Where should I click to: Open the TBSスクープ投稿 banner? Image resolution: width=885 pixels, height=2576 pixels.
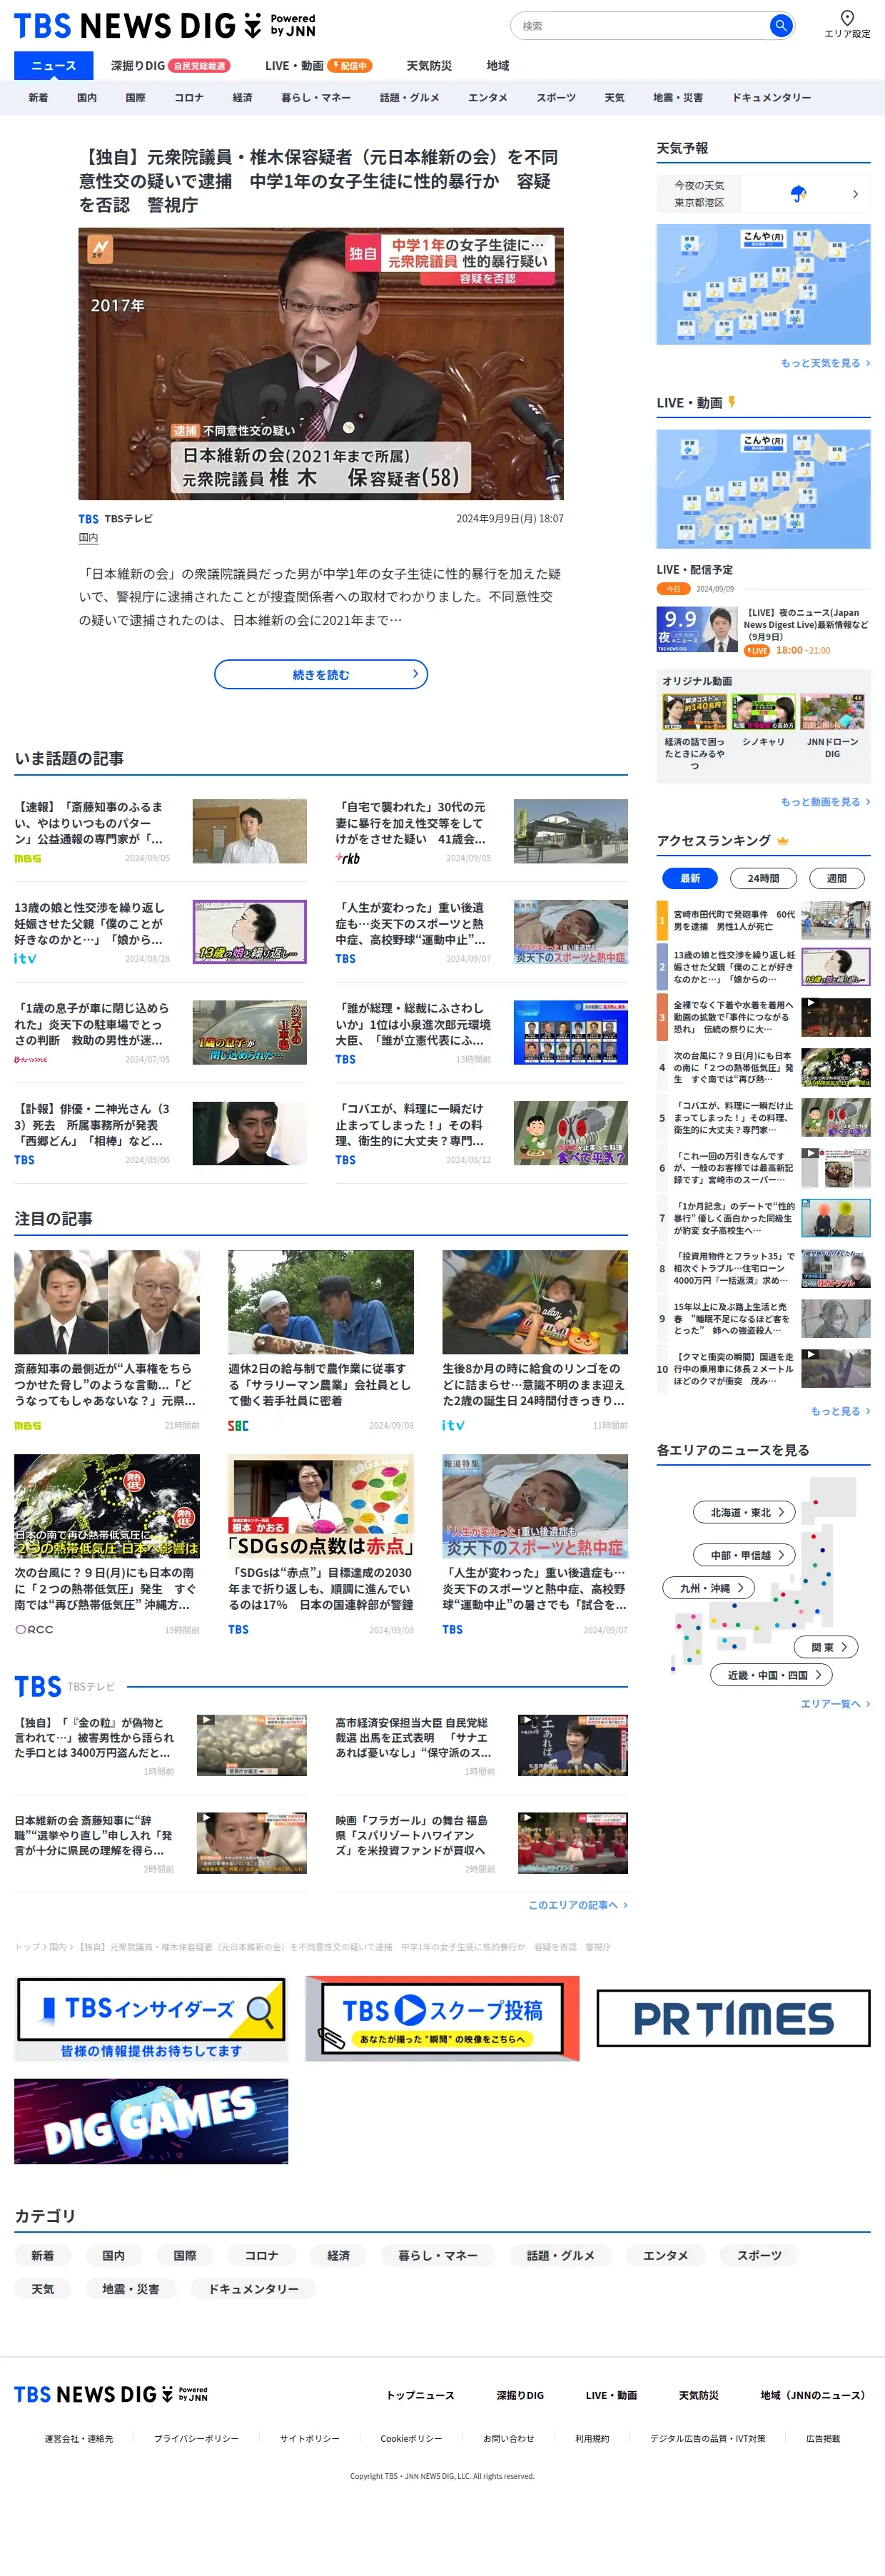[442, 2018]
